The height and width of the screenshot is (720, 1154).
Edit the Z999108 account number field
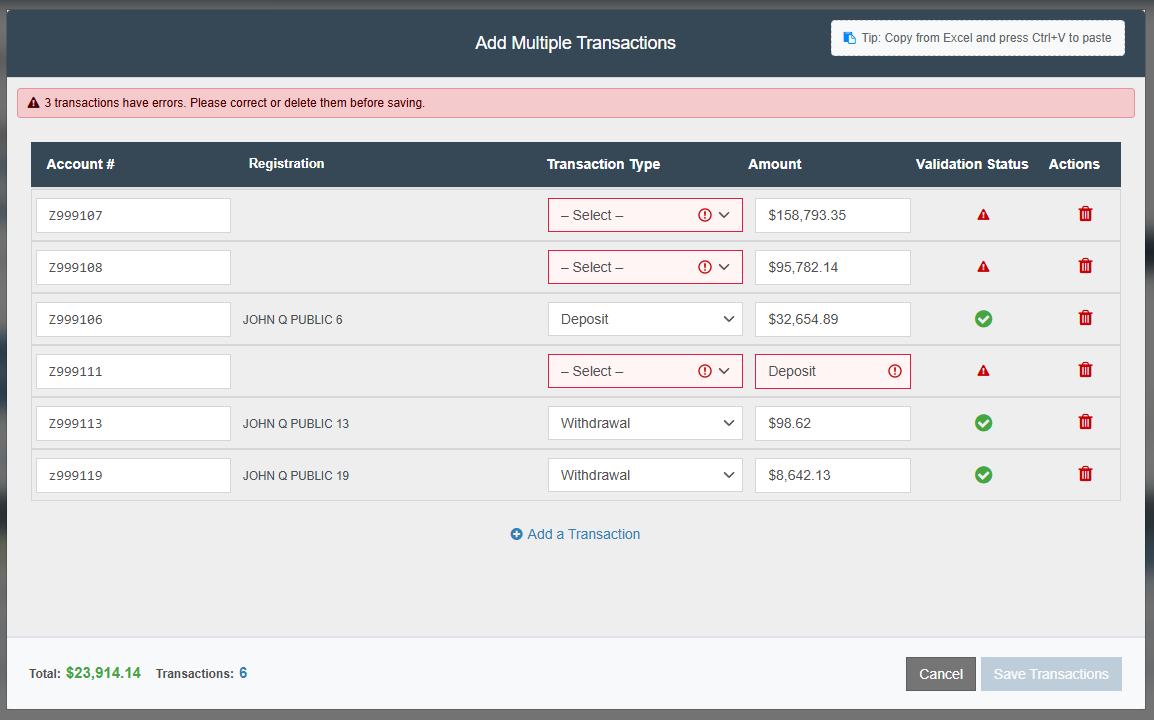pyautogui.click(x=133, y=267)
